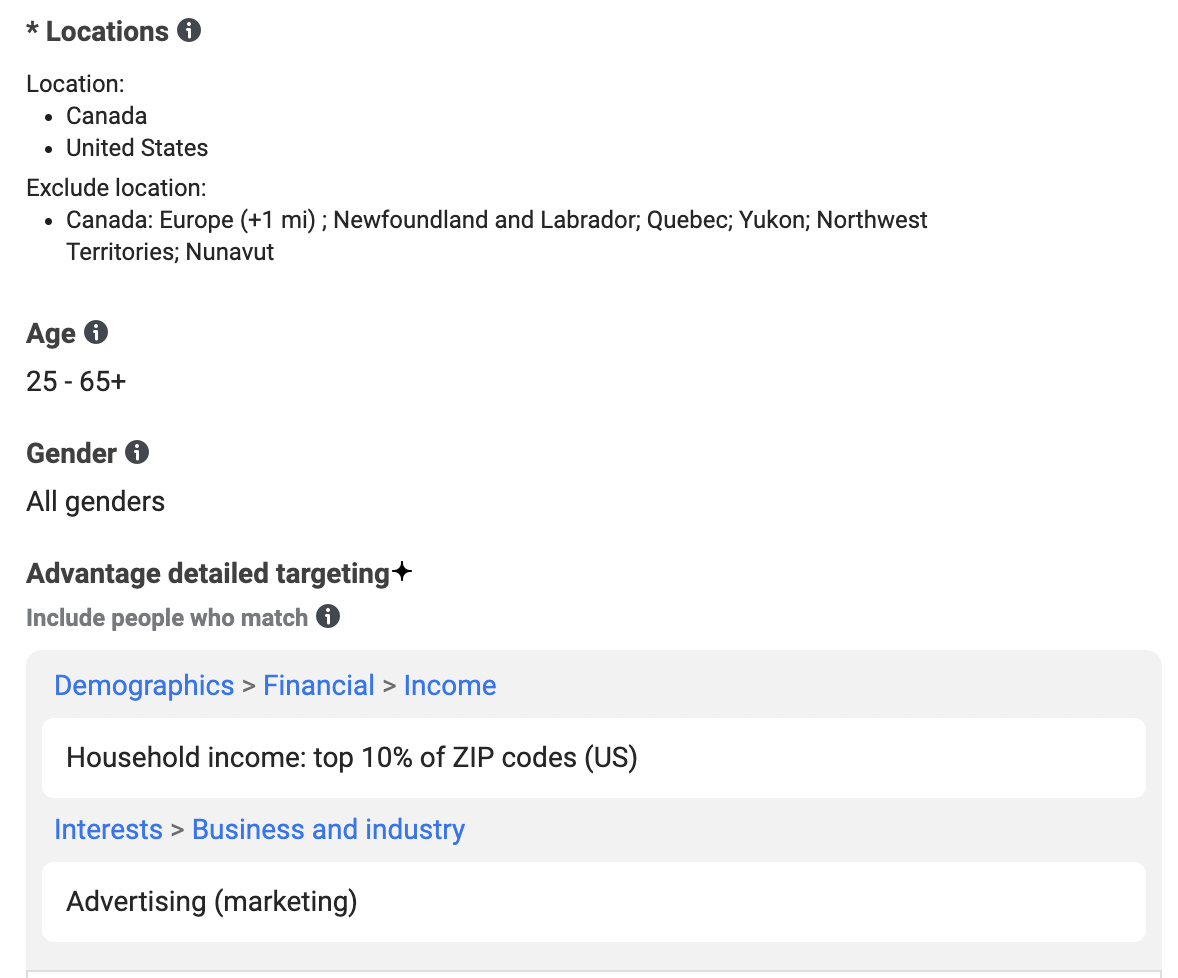Click the Canada location item
This screenshot has height=978, width=1178.
click(106, 116)
